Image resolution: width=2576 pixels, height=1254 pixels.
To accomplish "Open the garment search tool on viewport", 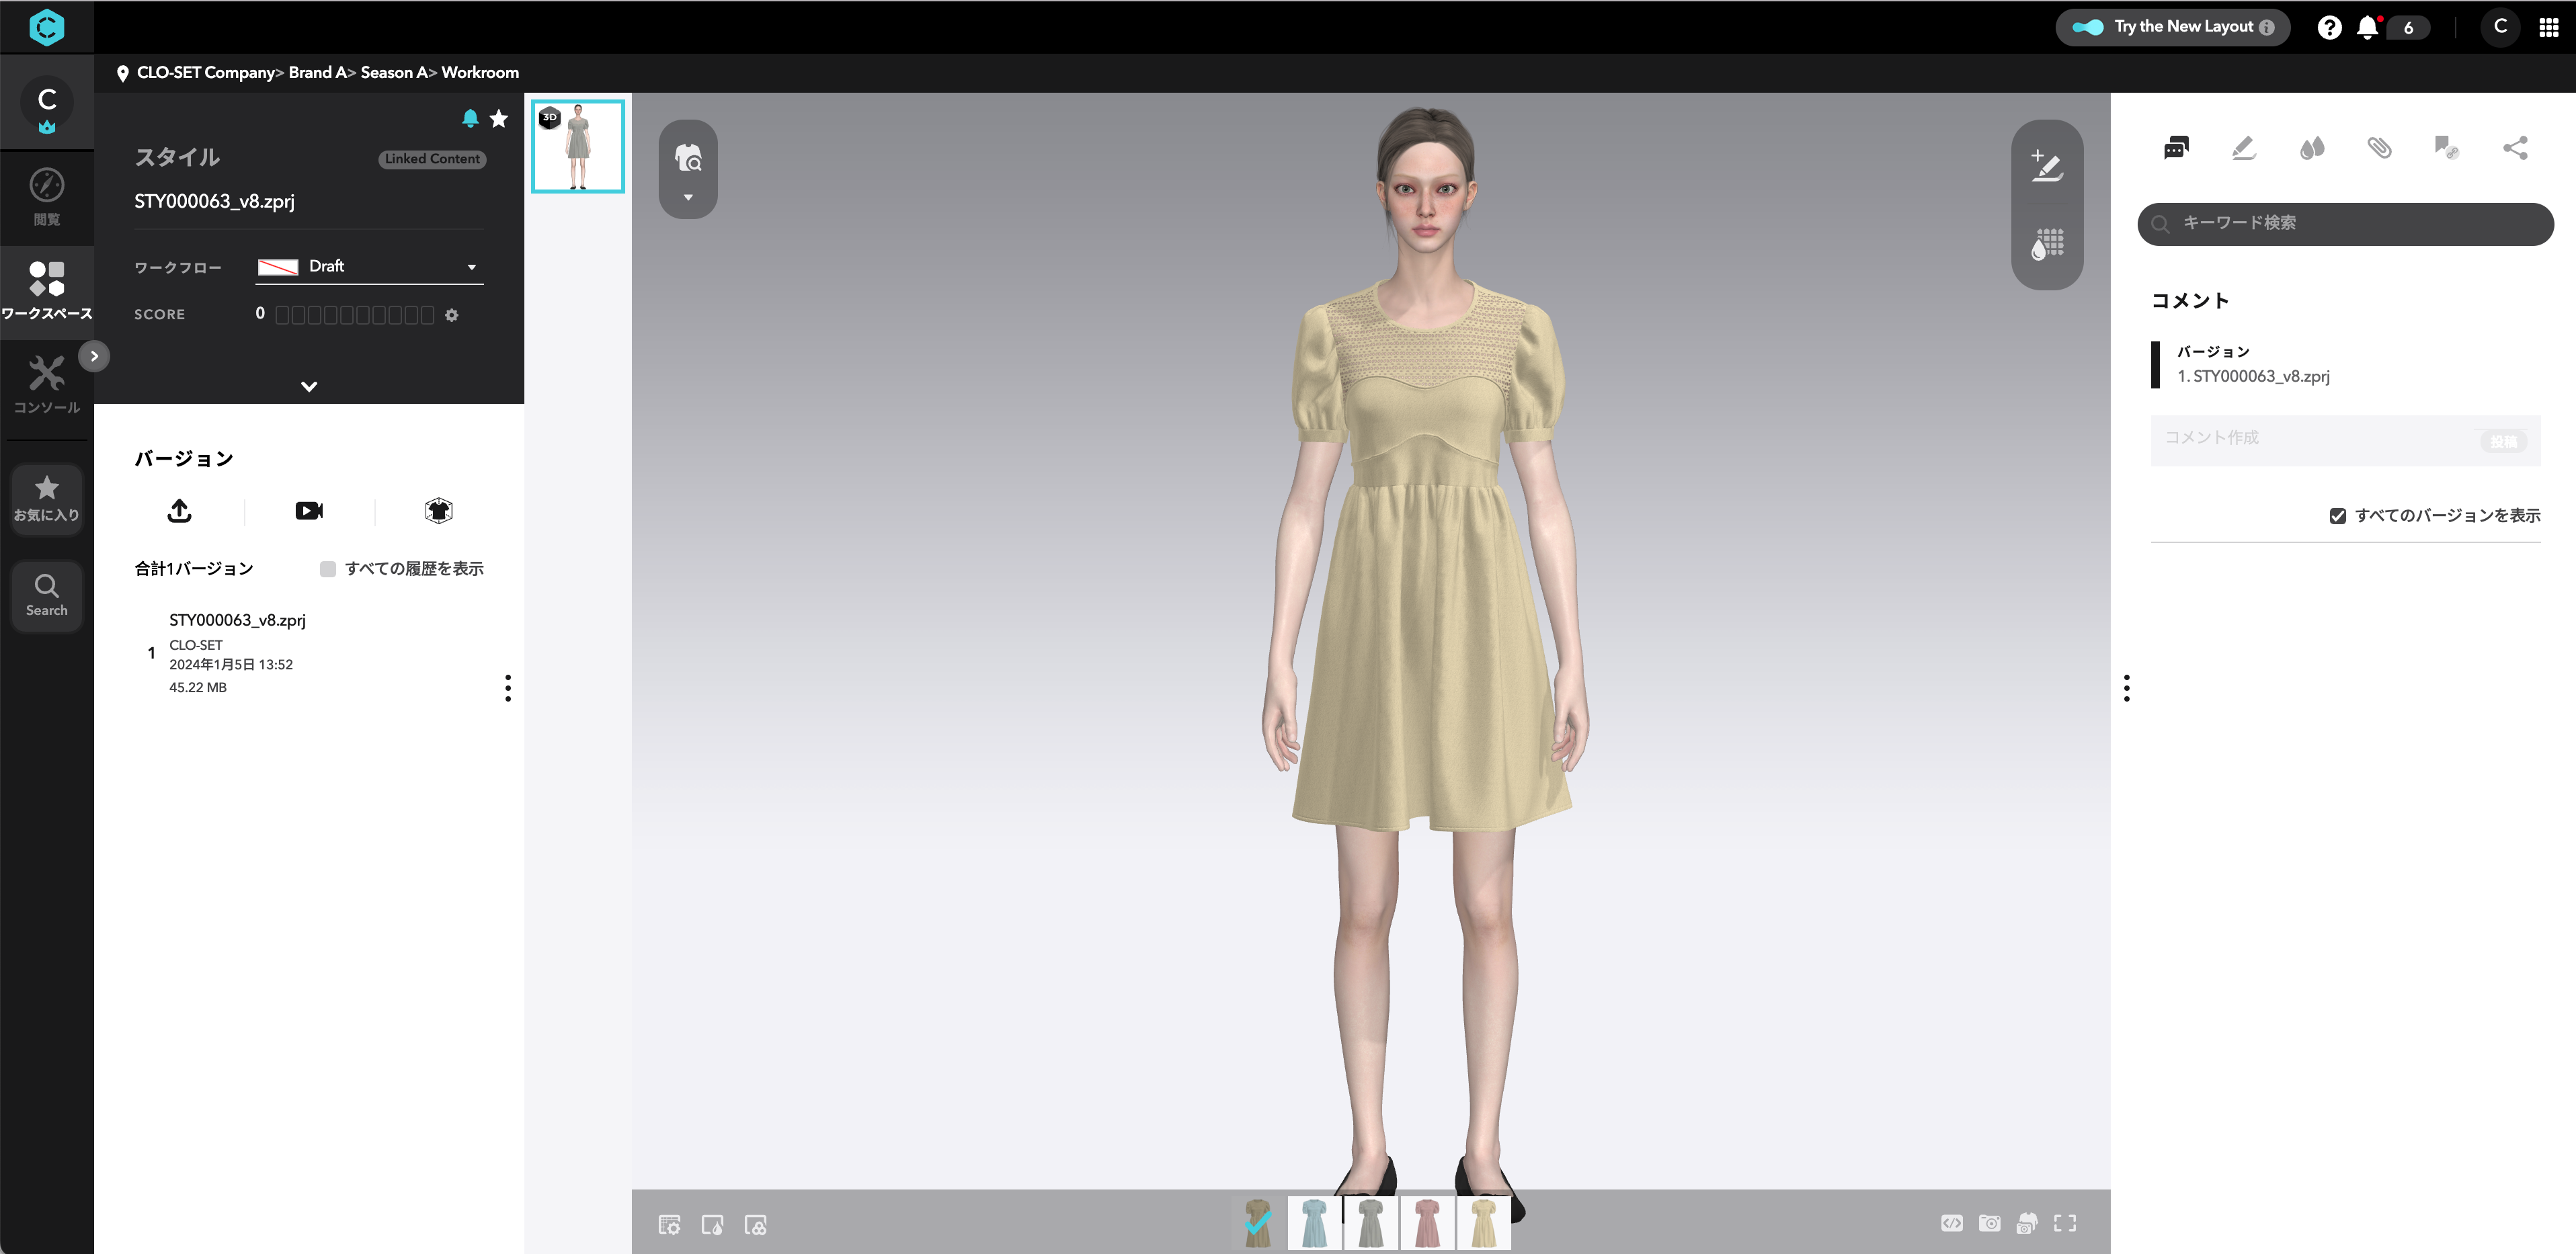I will [x=688, y=156].
